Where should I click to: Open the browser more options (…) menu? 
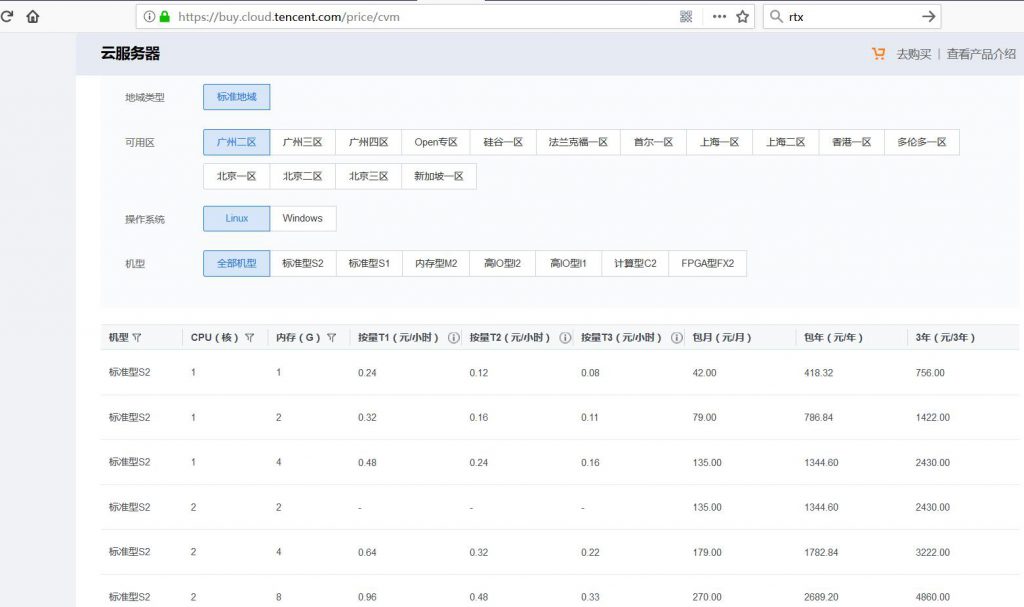[719, 16]
